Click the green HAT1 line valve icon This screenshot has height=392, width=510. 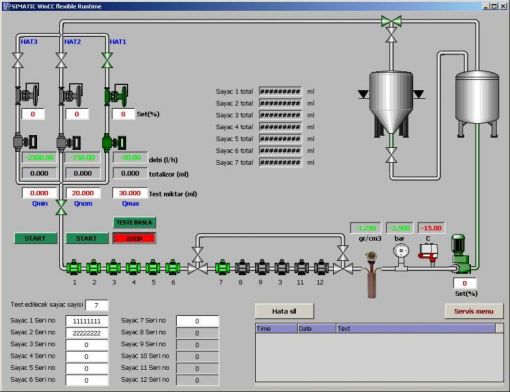pos(107,60)
